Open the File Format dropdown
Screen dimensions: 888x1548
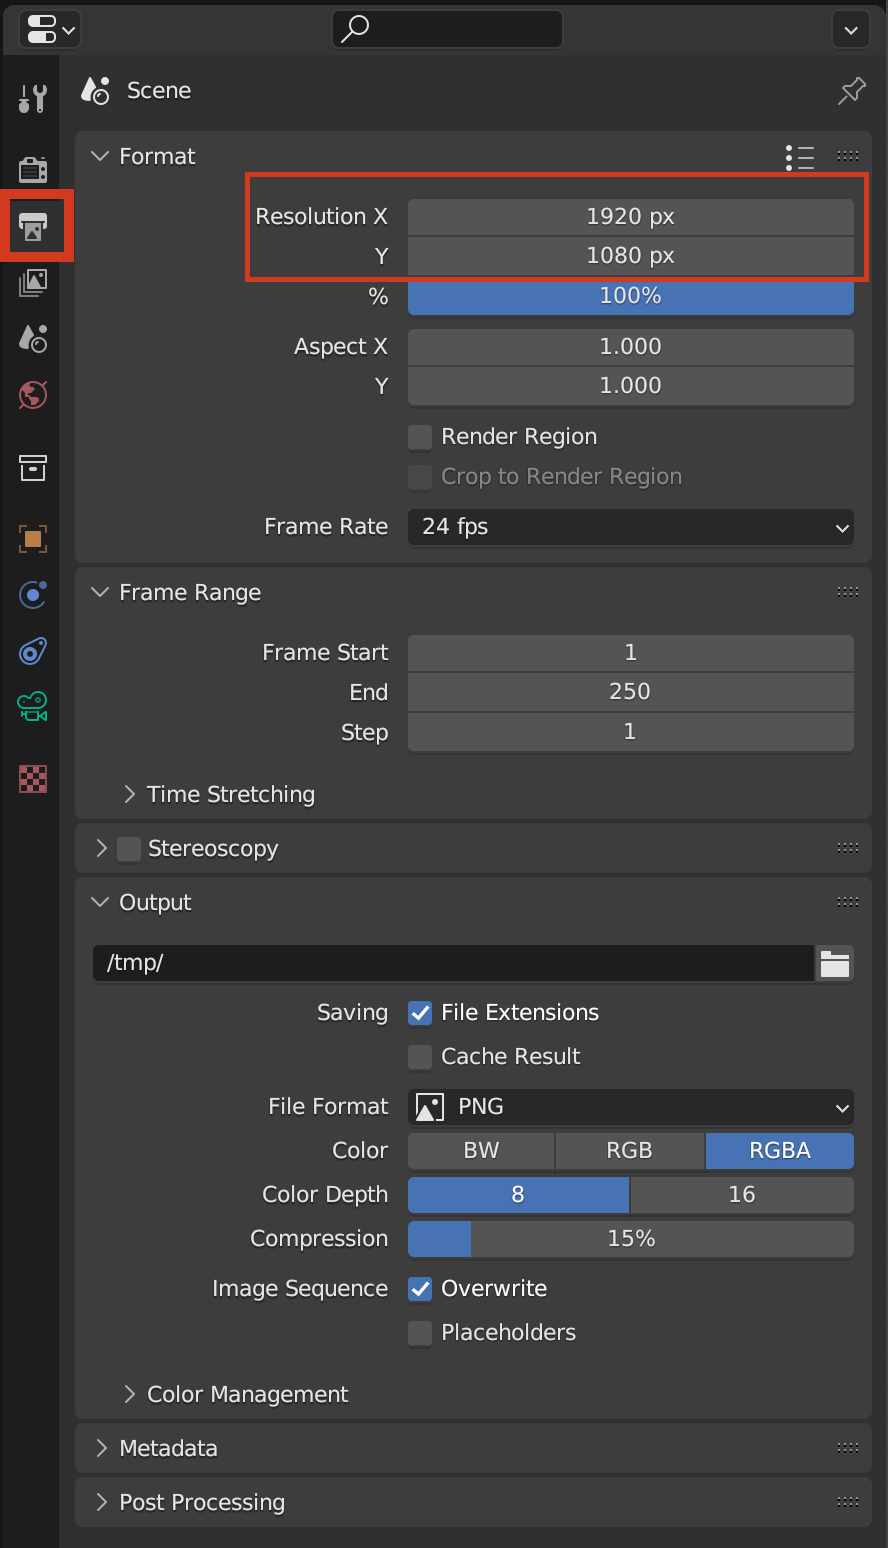click(x=630, y=1107)
